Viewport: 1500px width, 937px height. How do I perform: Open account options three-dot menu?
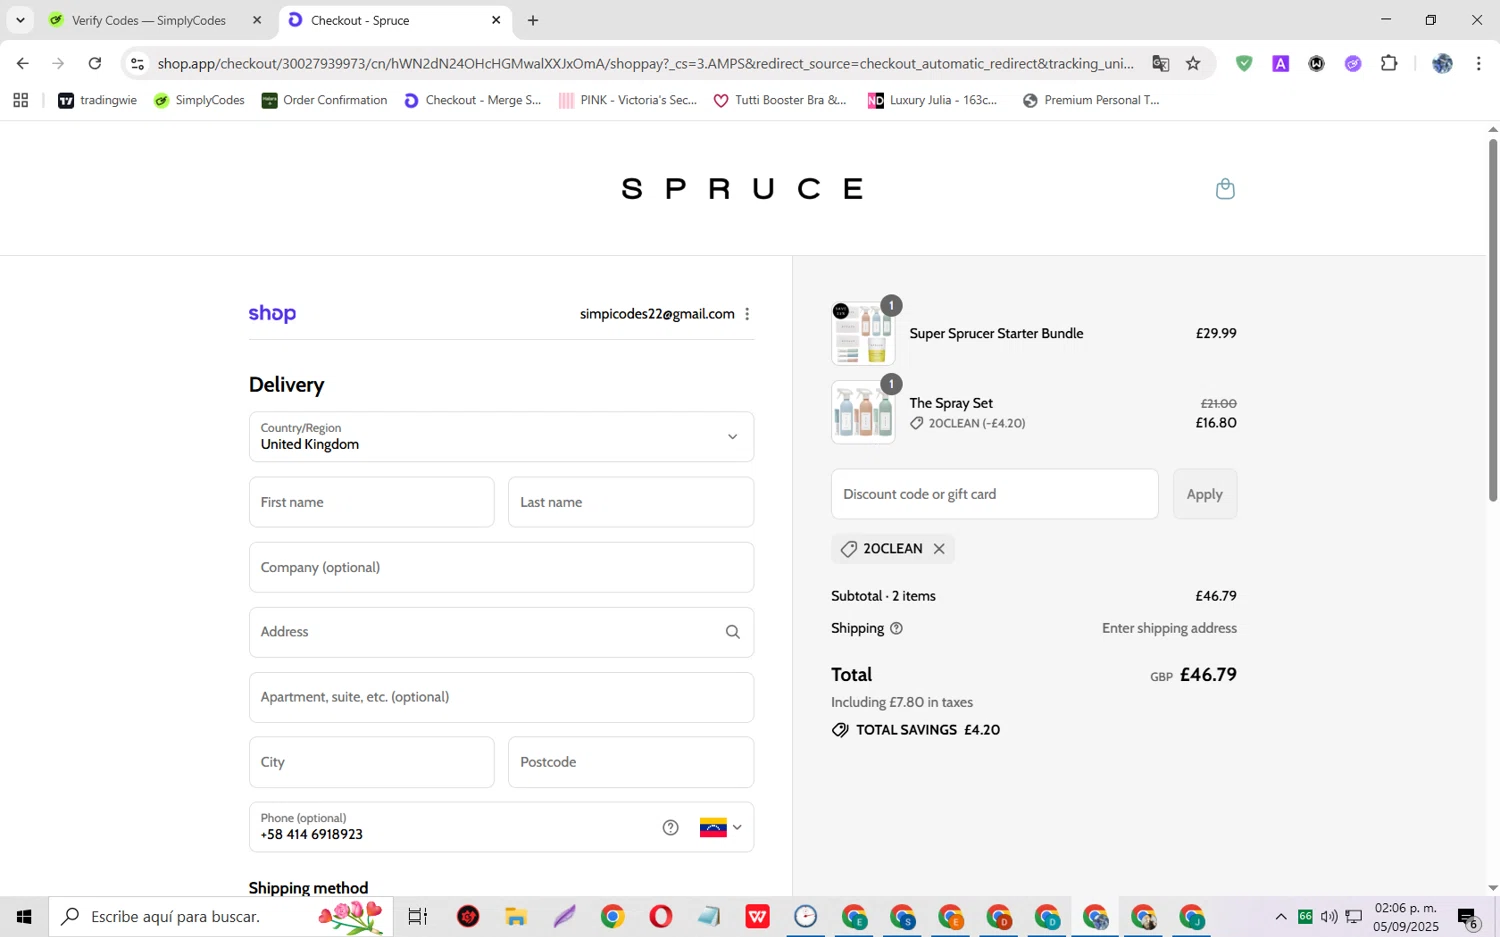[747, 314]
